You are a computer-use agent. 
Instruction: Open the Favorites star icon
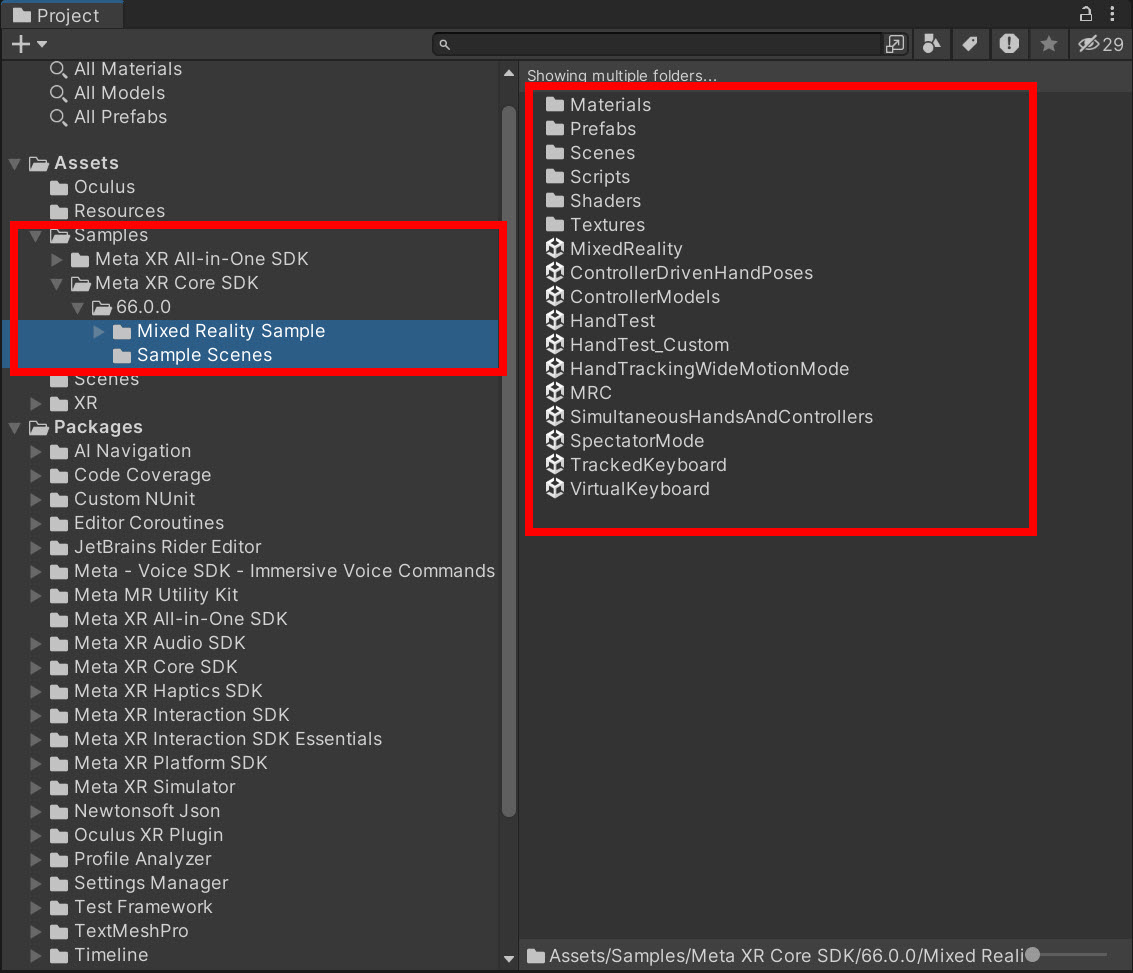[x=1048, y=44]
